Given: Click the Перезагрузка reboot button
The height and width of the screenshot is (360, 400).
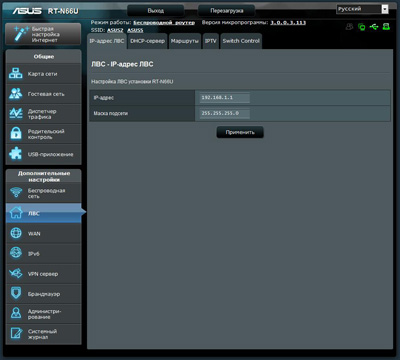Looking at the screenshot, I should tap(227, 11).
